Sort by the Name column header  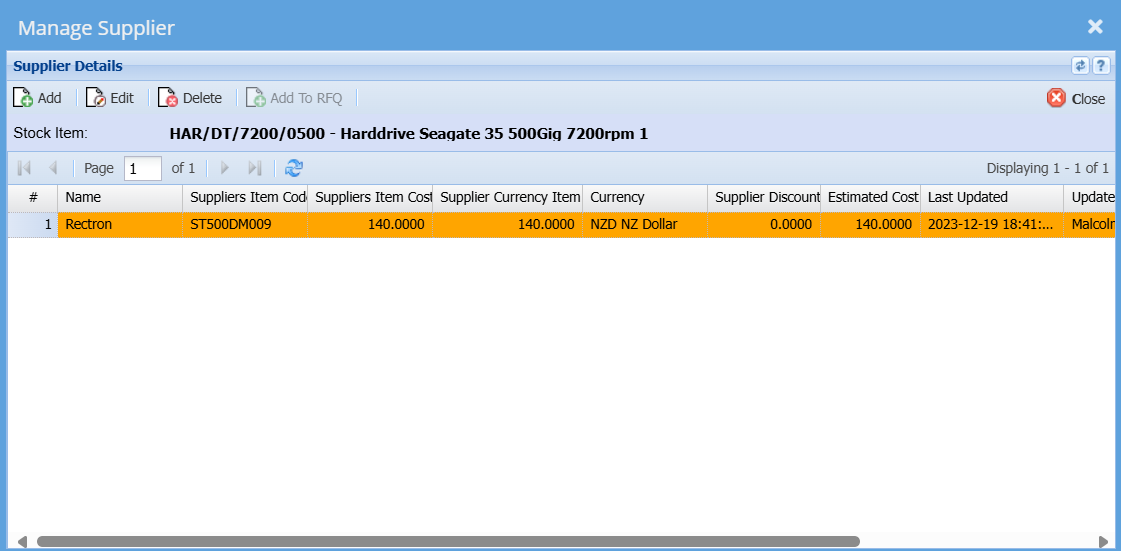(120, 197)
